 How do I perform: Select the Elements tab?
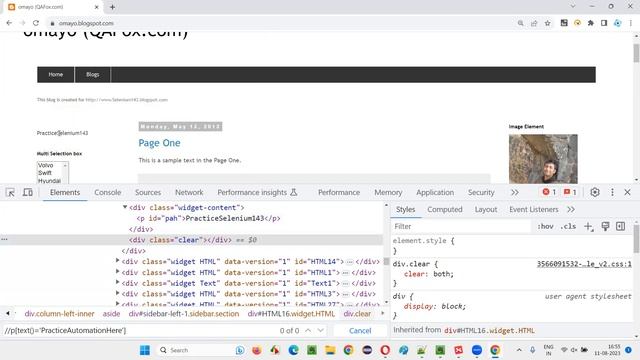pyautogui.click(x=65, y=192)
